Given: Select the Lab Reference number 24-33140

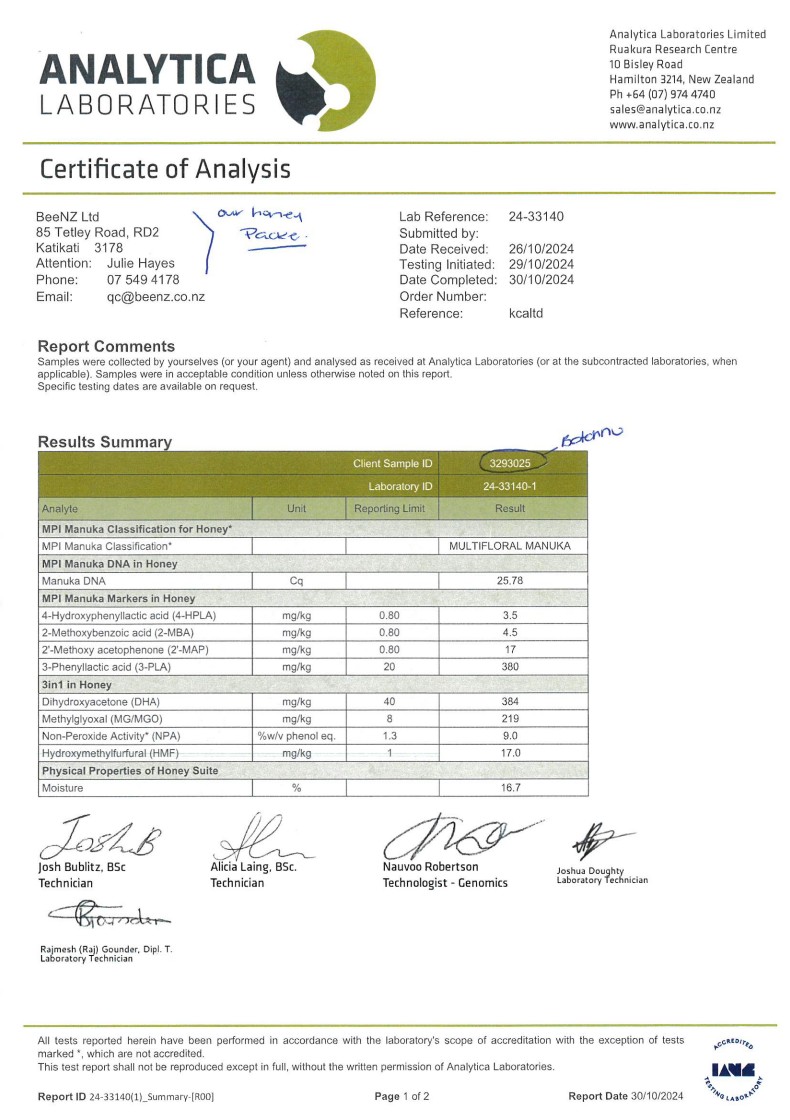Looking at the screenshot, I should [x=536, y=216].
